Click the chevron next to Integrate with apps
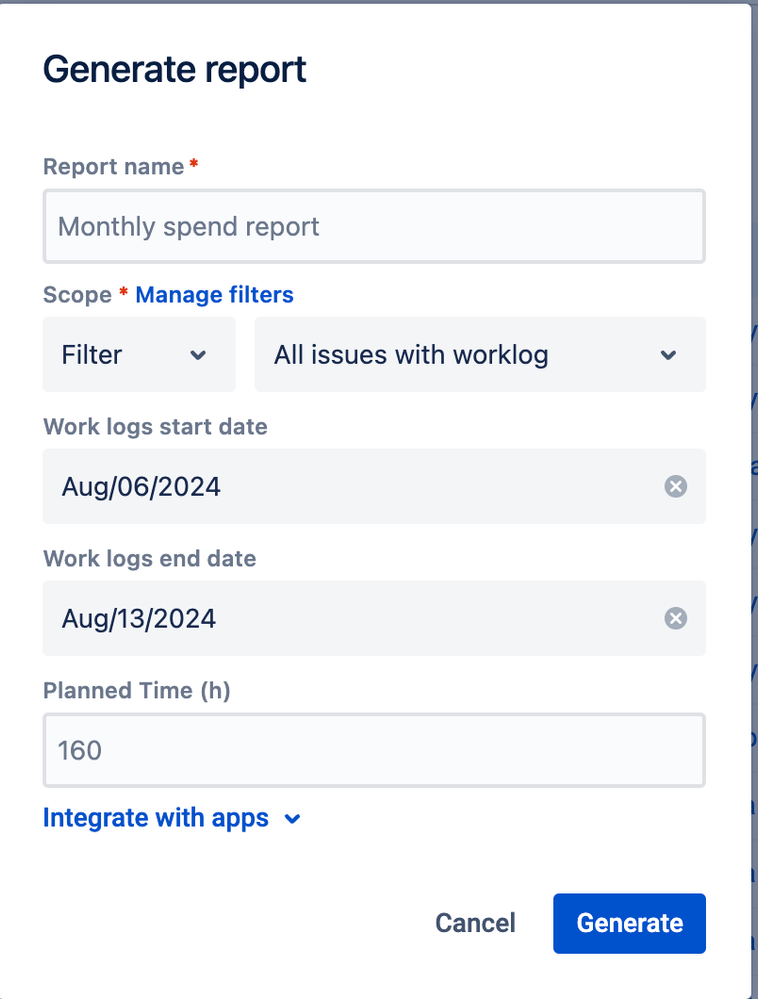 [x=292, y=819]
